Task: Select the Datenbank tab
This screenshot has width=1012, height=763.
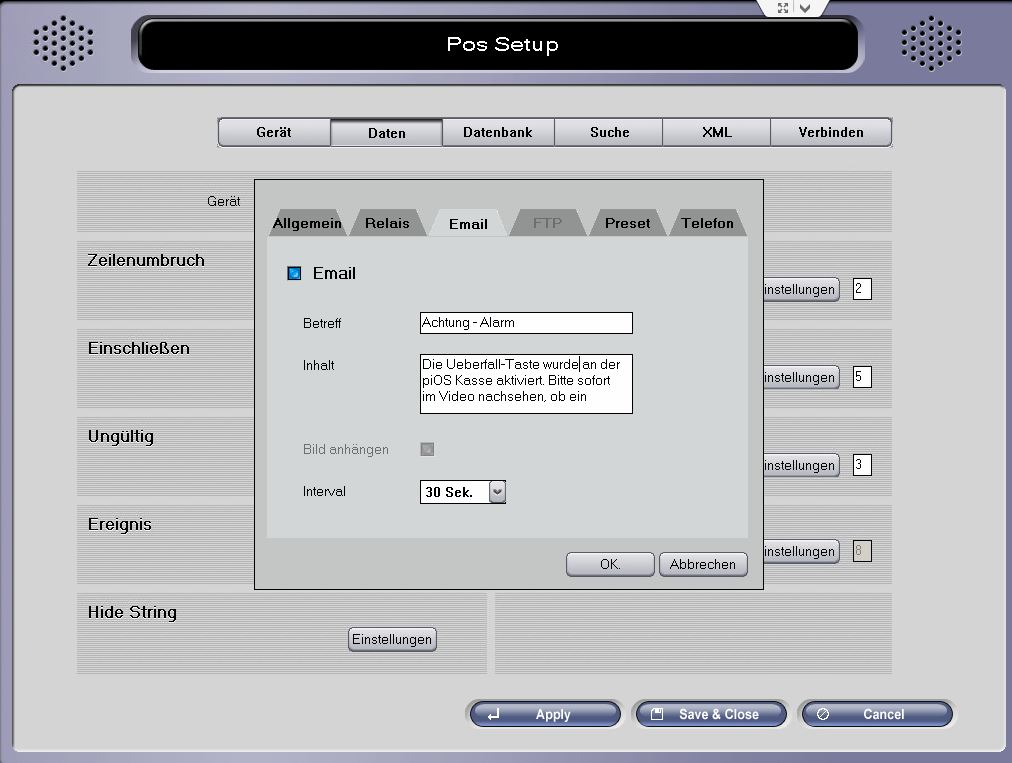Action: point(497,132)
